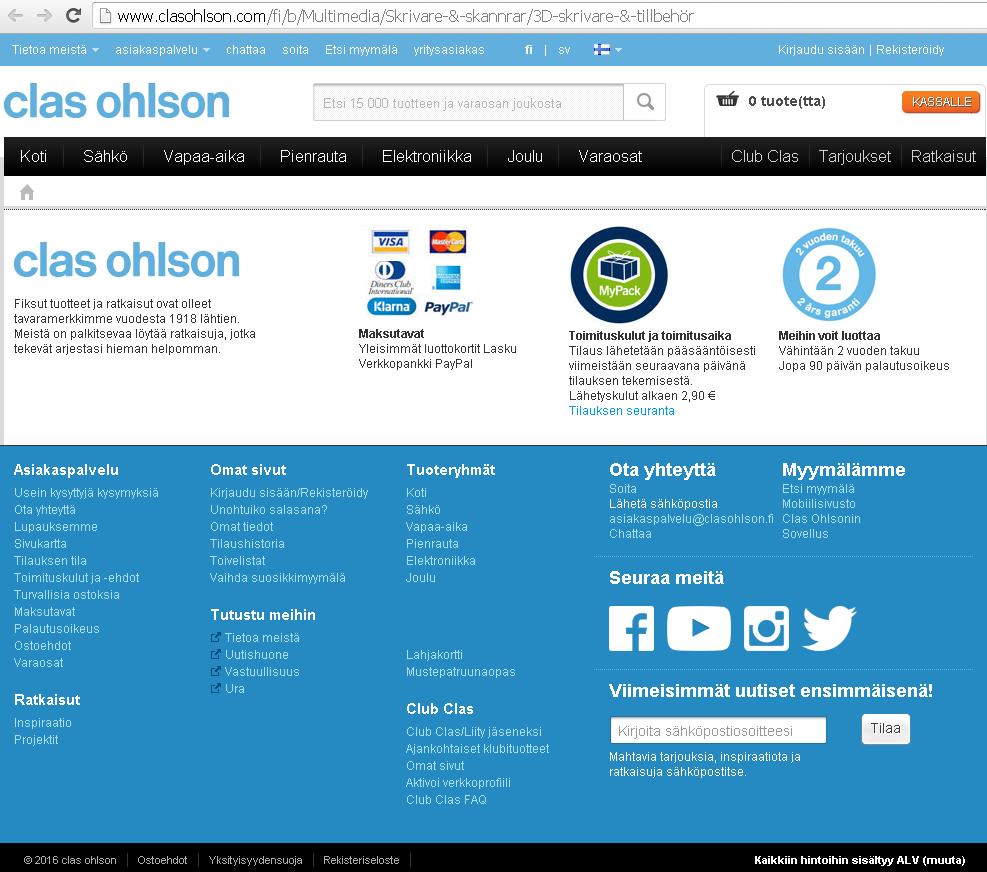Open the Twitter bird icon
This screenshot has width=987, height=872.
[829, 628]
